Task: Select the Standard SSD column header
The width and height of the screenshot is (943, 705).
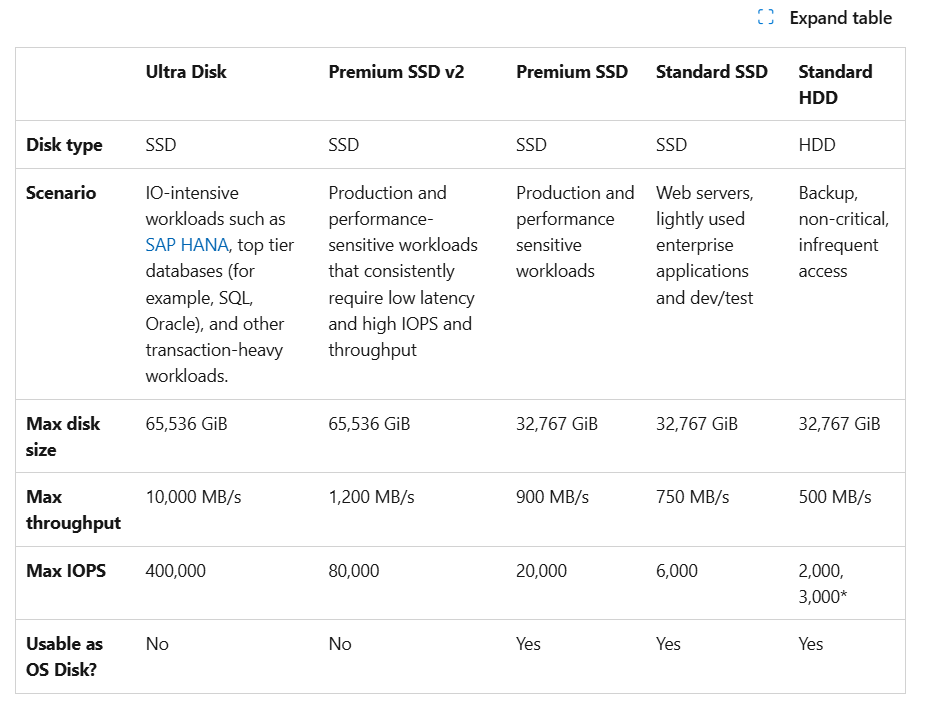Action: coord(712,72)
